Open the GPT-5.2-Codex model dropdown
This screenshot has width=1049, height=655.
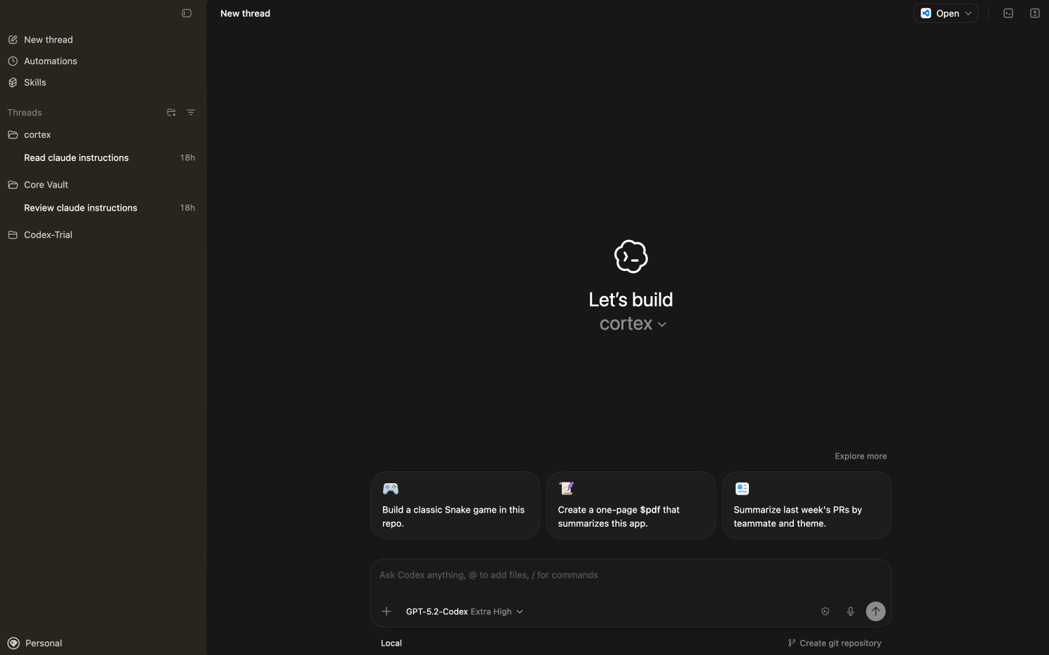point(464,612)
